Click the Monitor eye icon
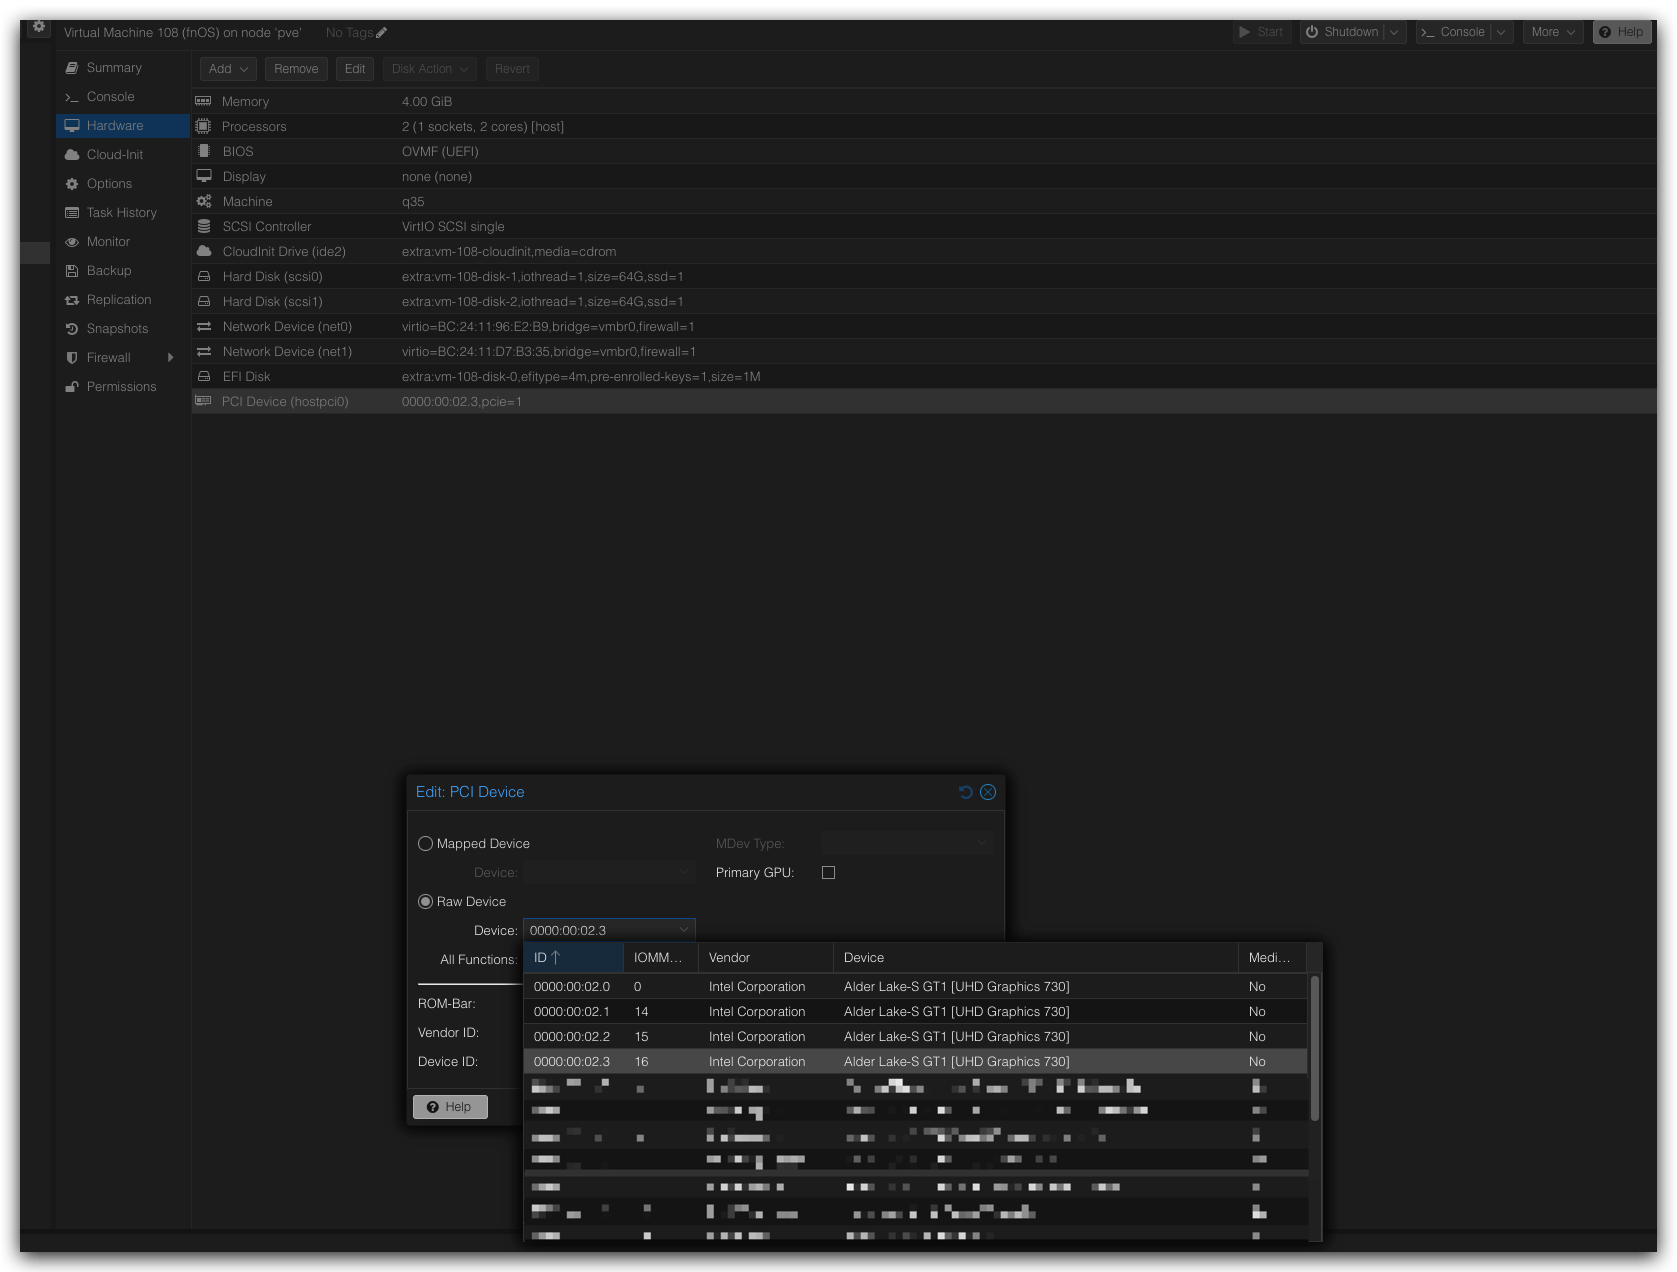Viewport: 1677px width, 1272px height. point(72,242)
